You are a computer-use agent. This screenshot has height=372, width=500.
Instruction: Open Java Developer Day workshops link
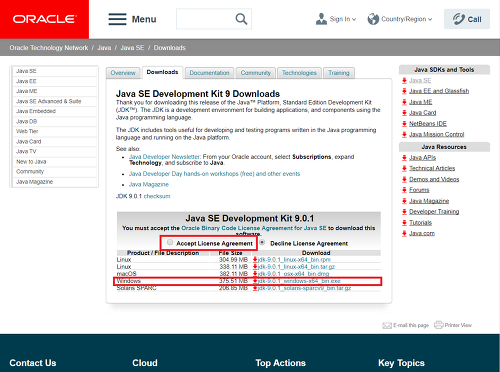pos(214,174)
